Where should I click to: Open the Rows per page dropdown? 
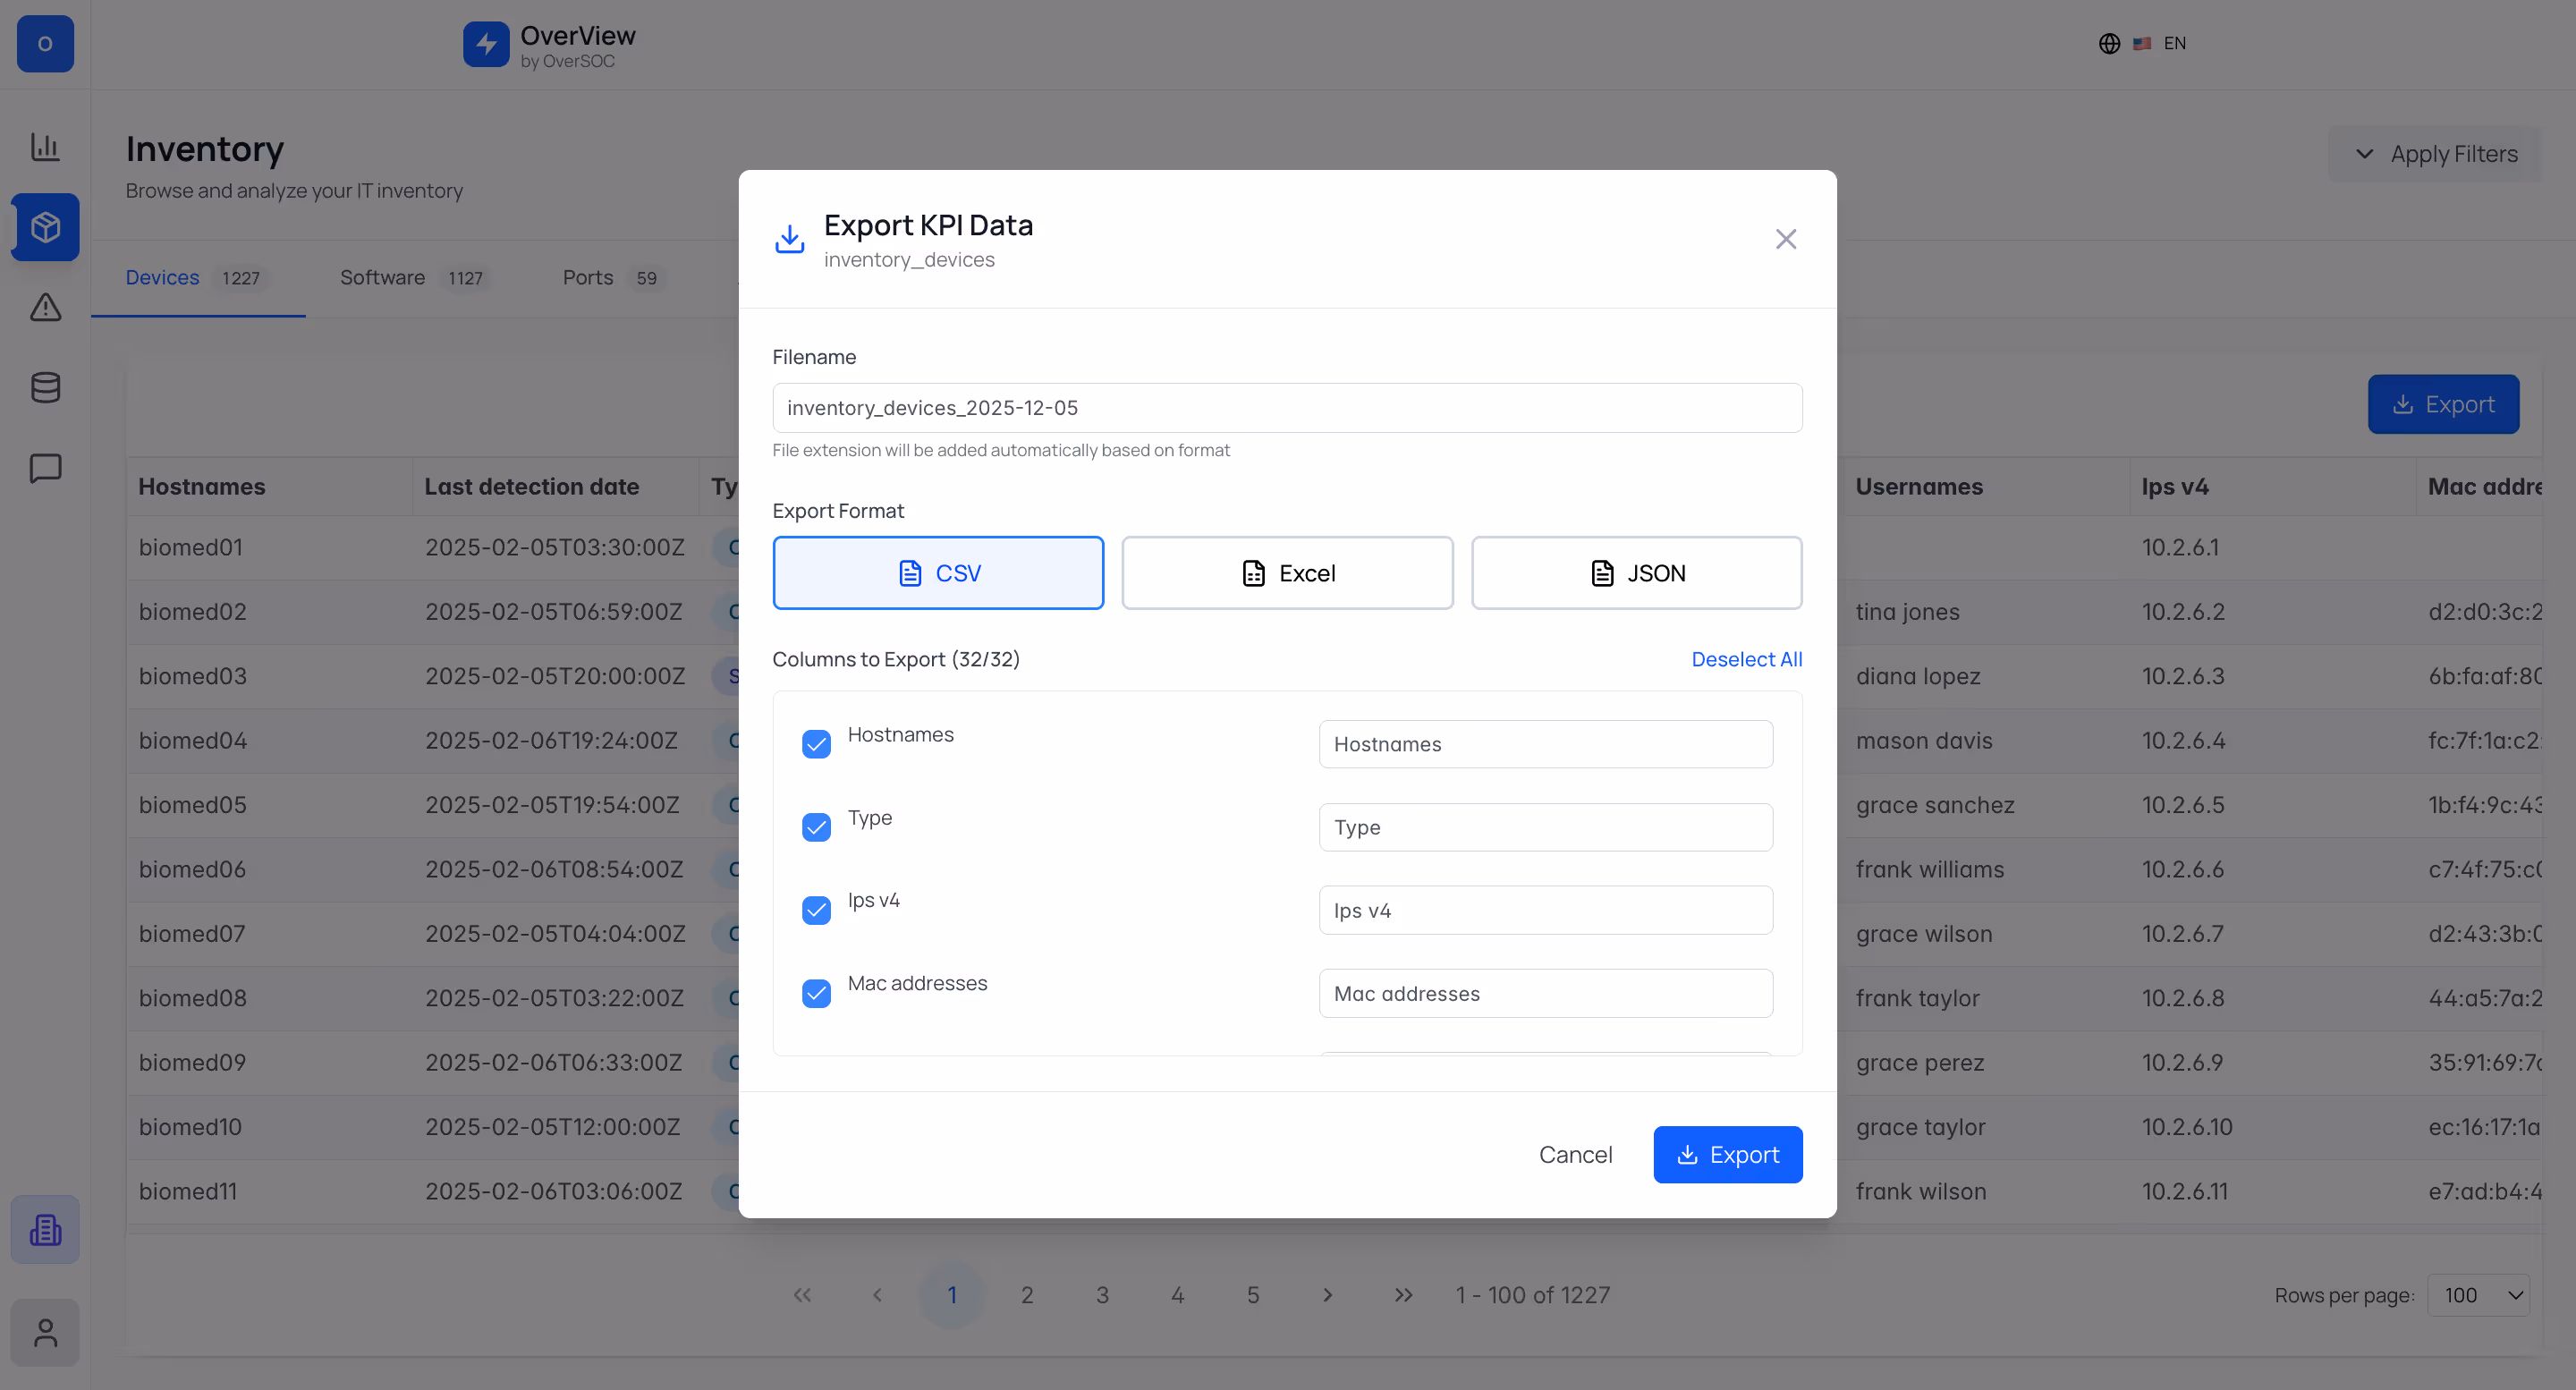2478,1295
